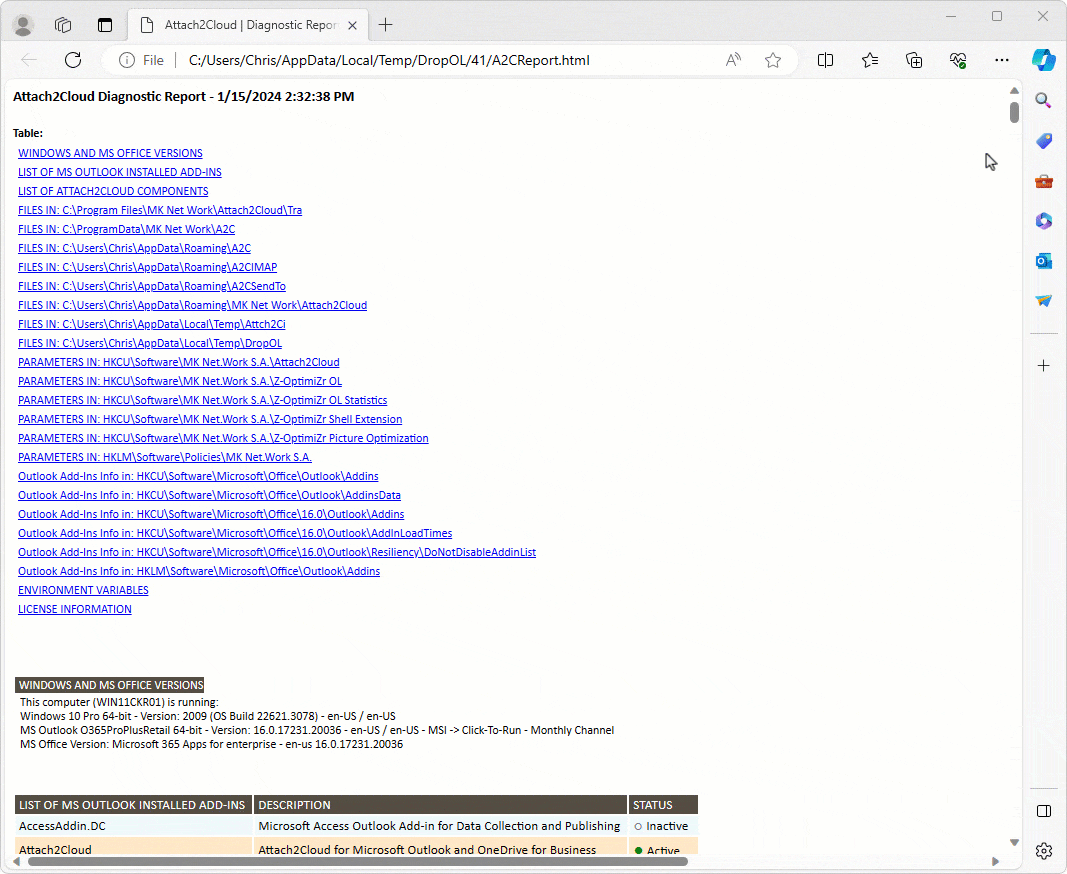Open the Collections icon
Image resolution: width=1067 pixels, height=874 pixels.
click(x=914, y=60)
